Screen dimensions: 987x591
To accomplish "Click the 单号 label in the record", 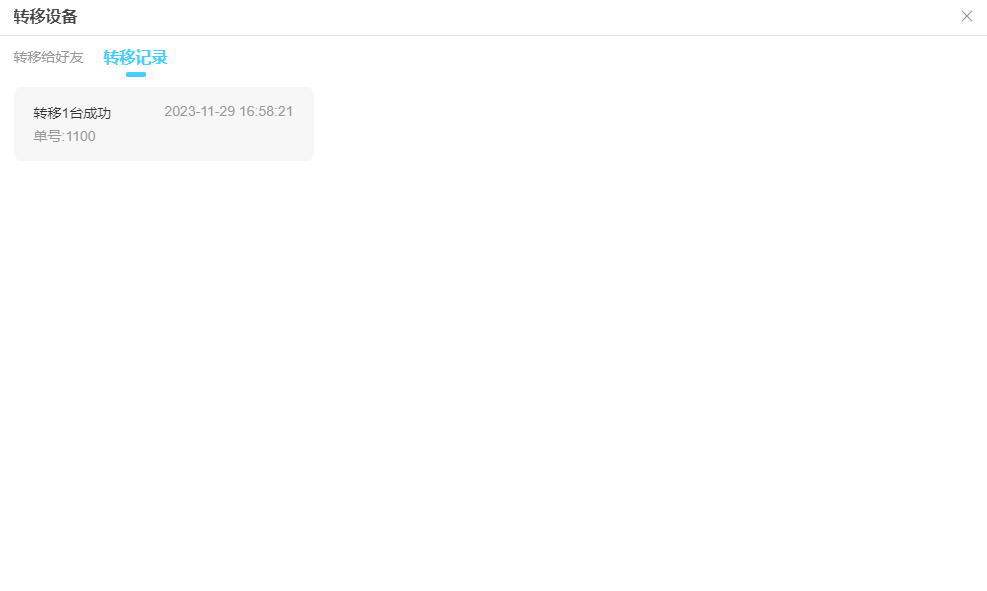I will point(47,136).
